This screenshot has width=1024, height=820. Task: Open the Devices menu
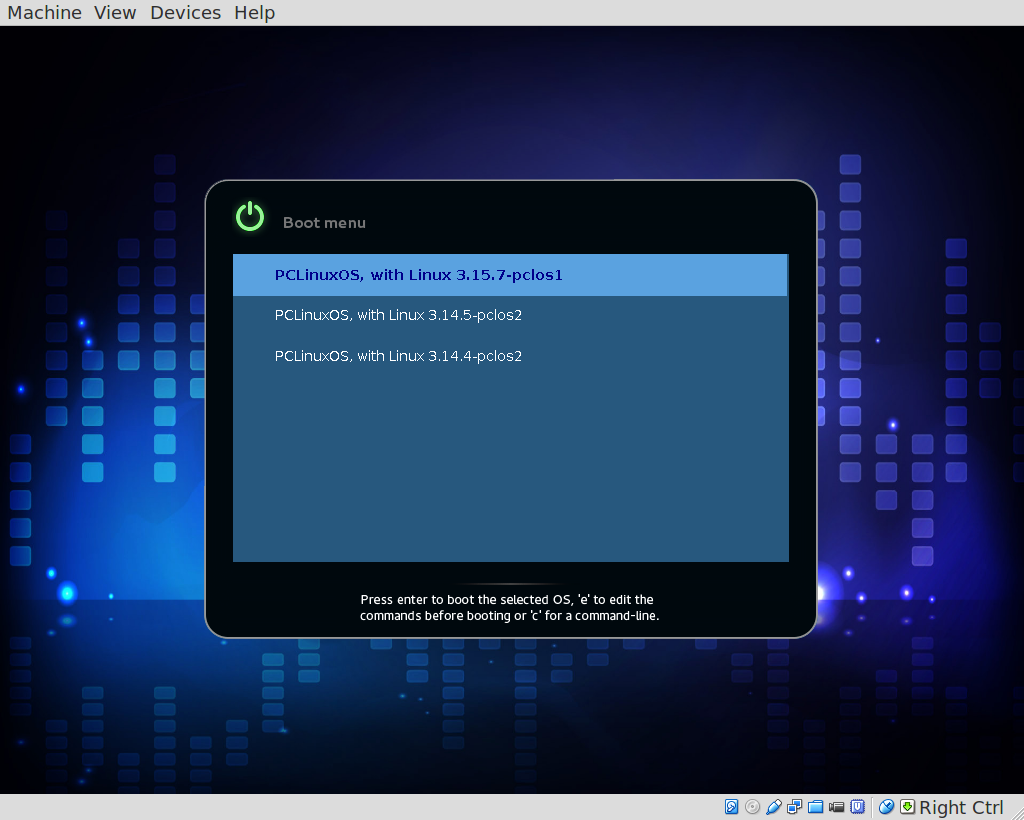point(185,12)
